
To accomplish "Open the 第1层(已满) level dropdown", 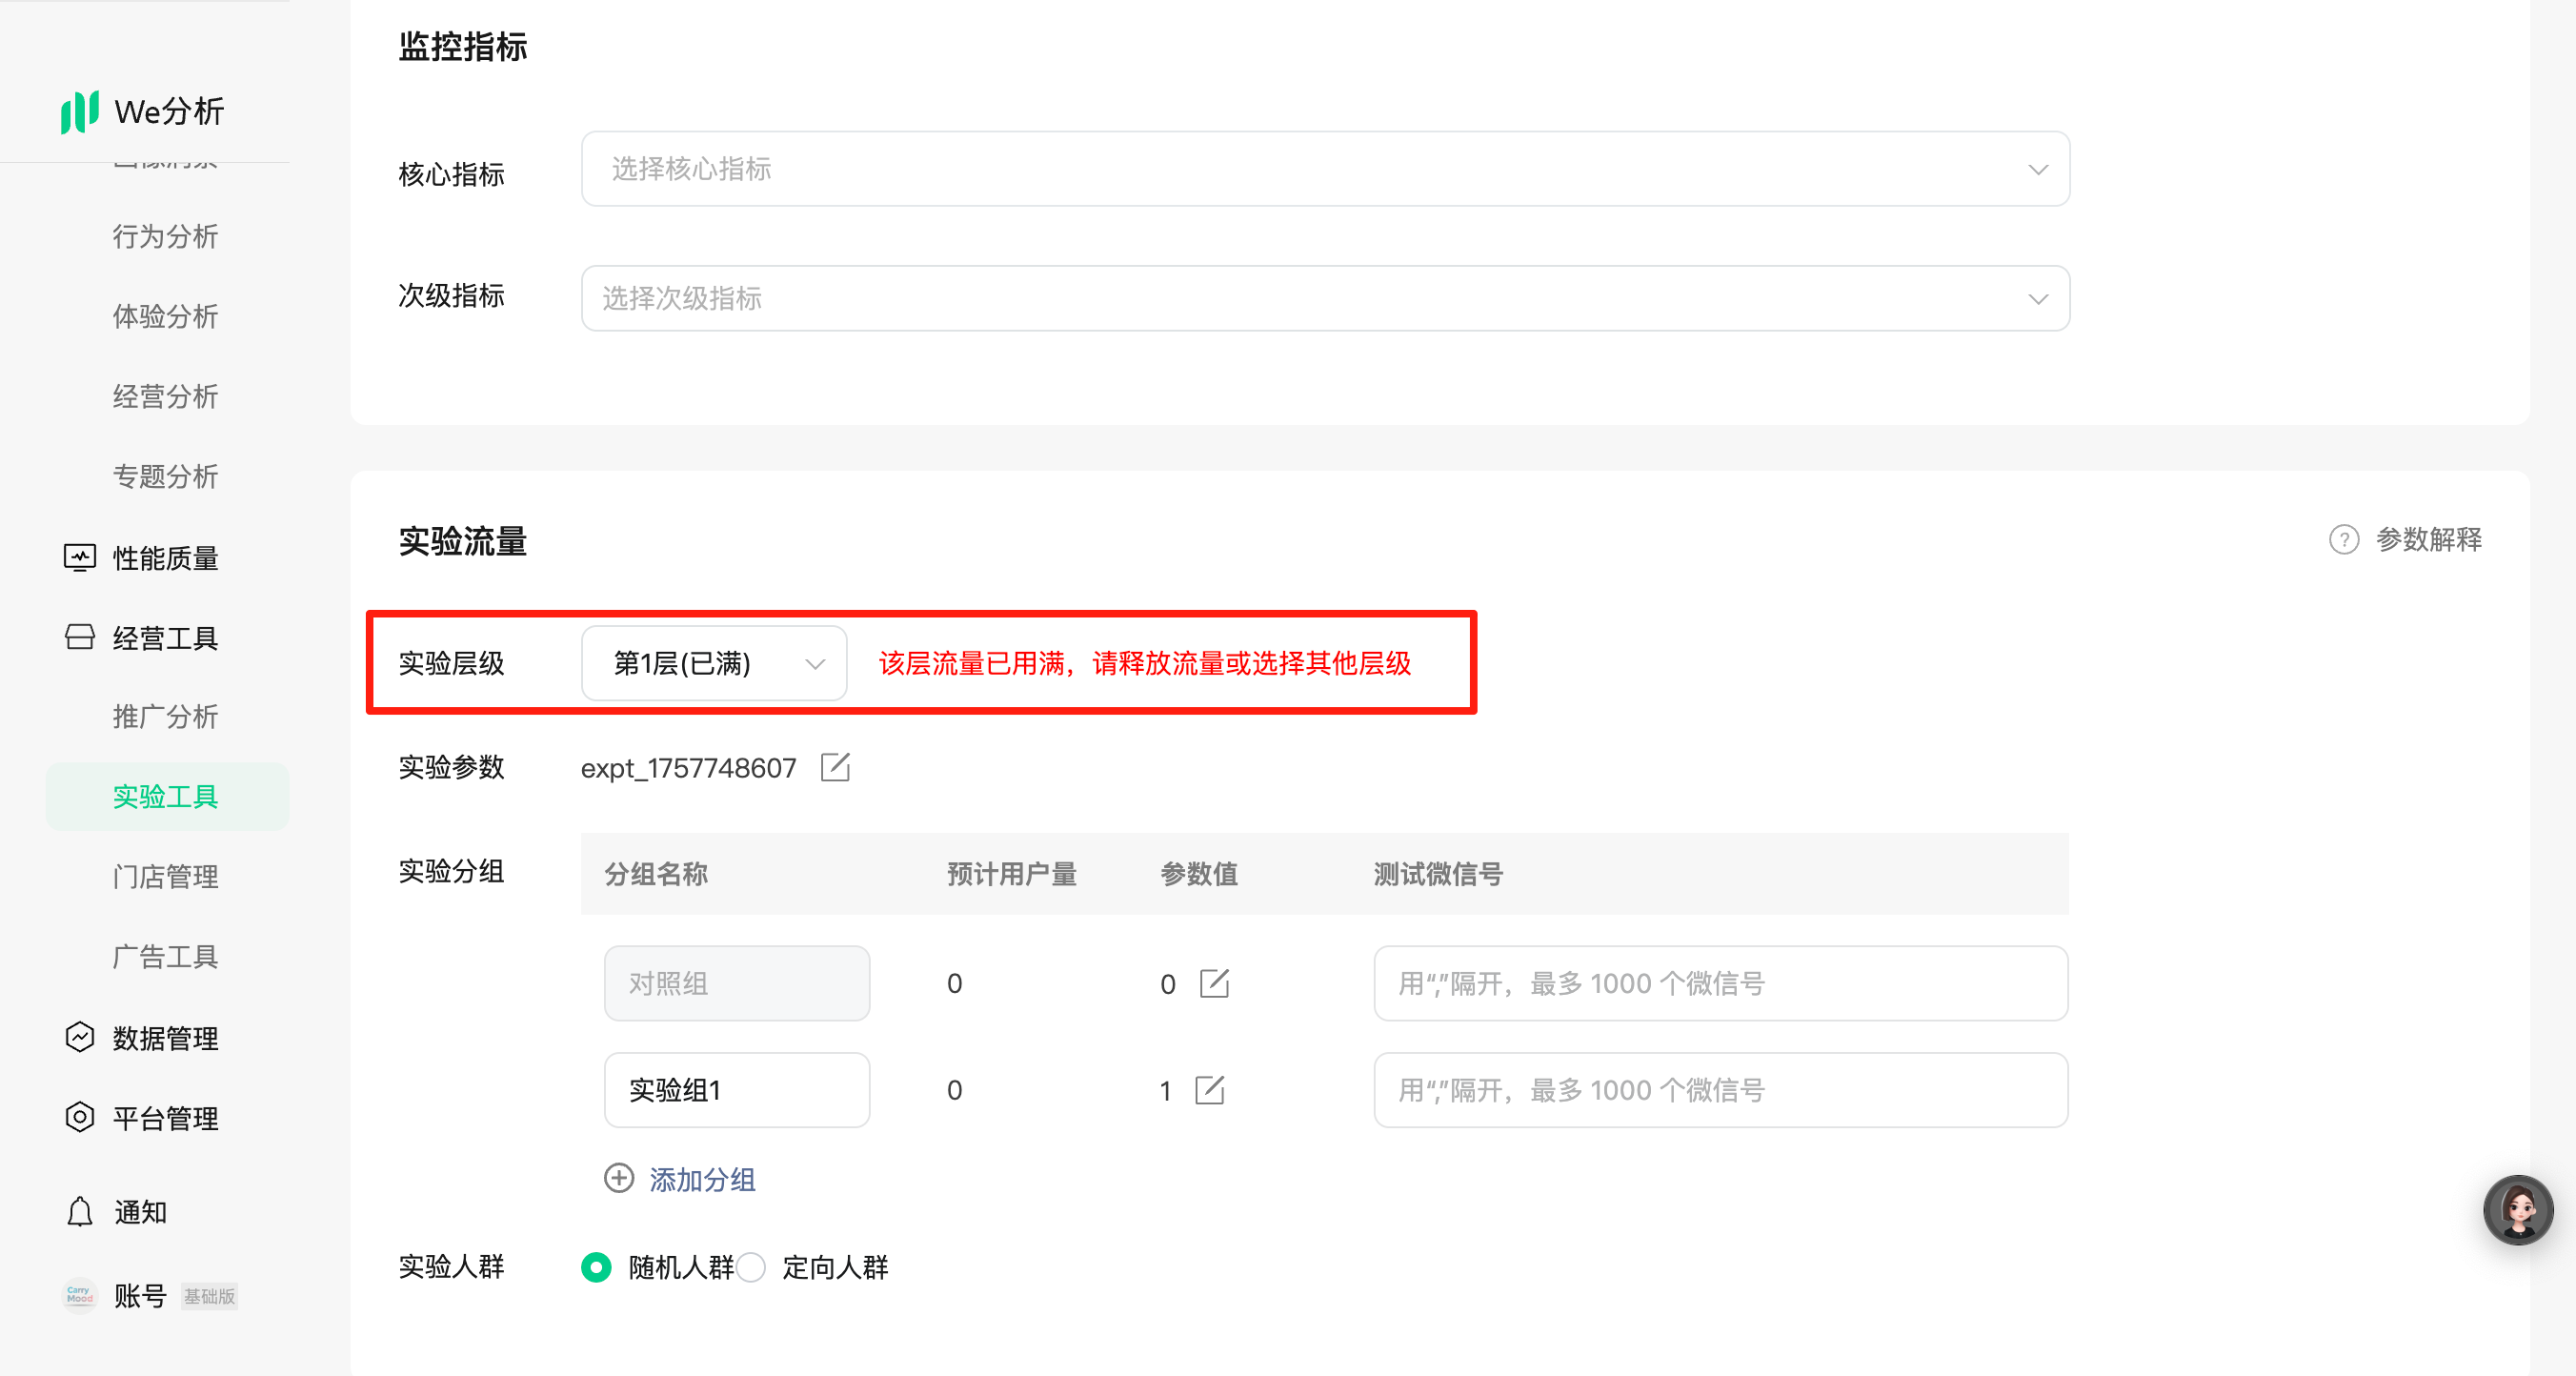I will tap(714, 663).
